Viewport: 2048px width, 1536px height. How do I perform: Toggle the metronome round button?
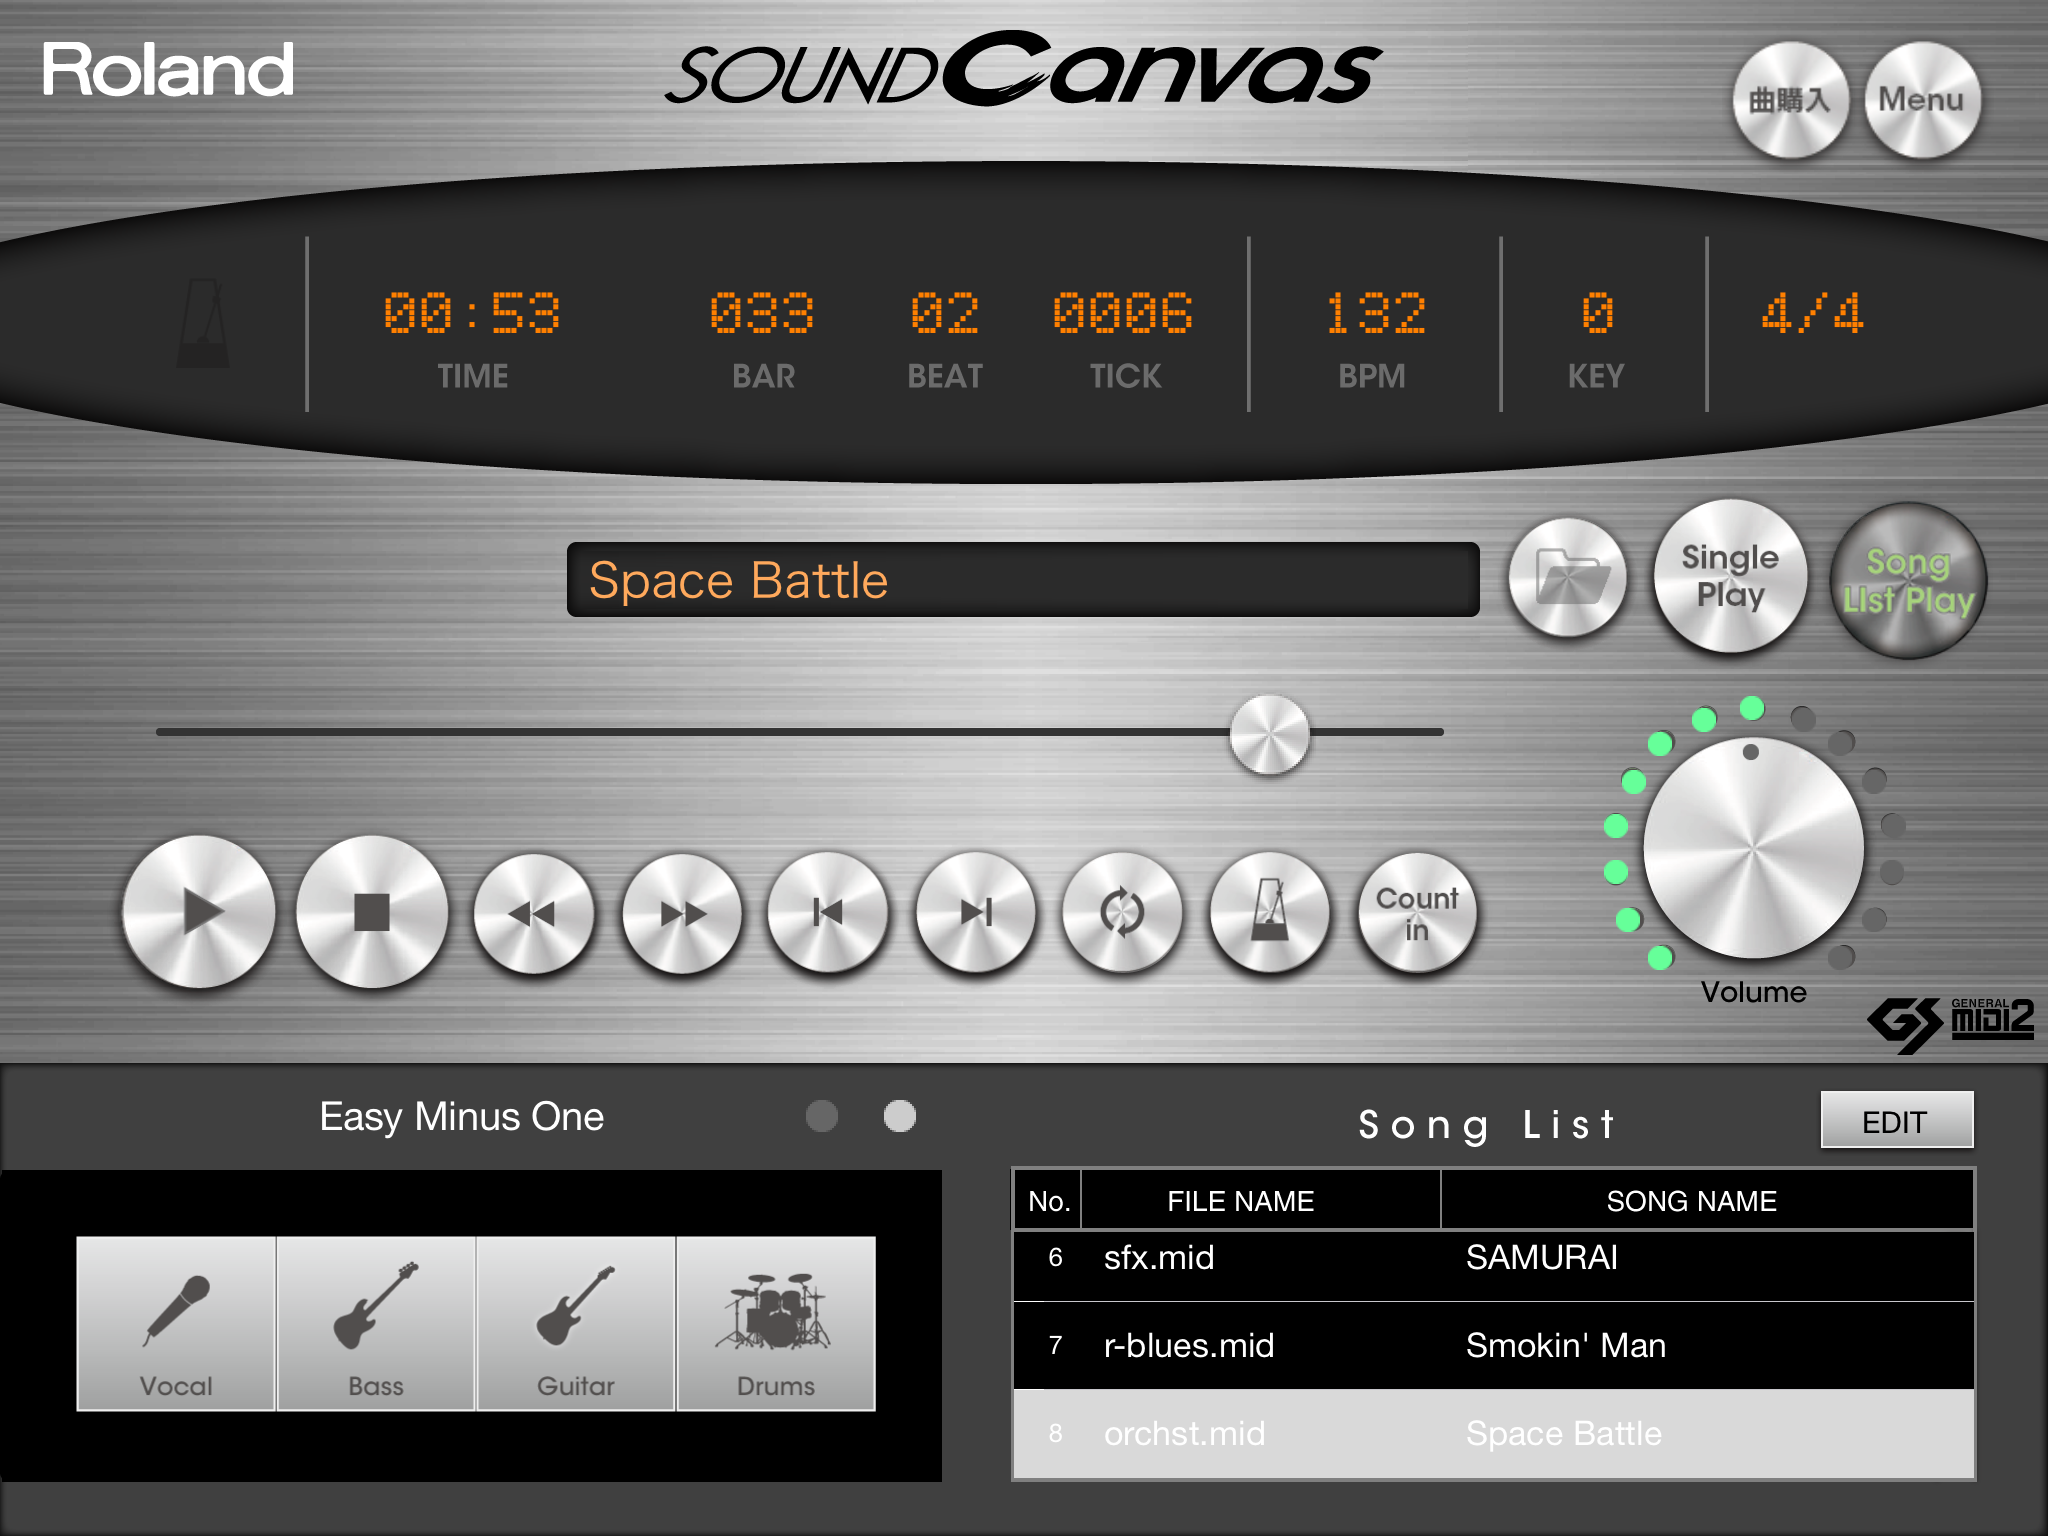1270,912
